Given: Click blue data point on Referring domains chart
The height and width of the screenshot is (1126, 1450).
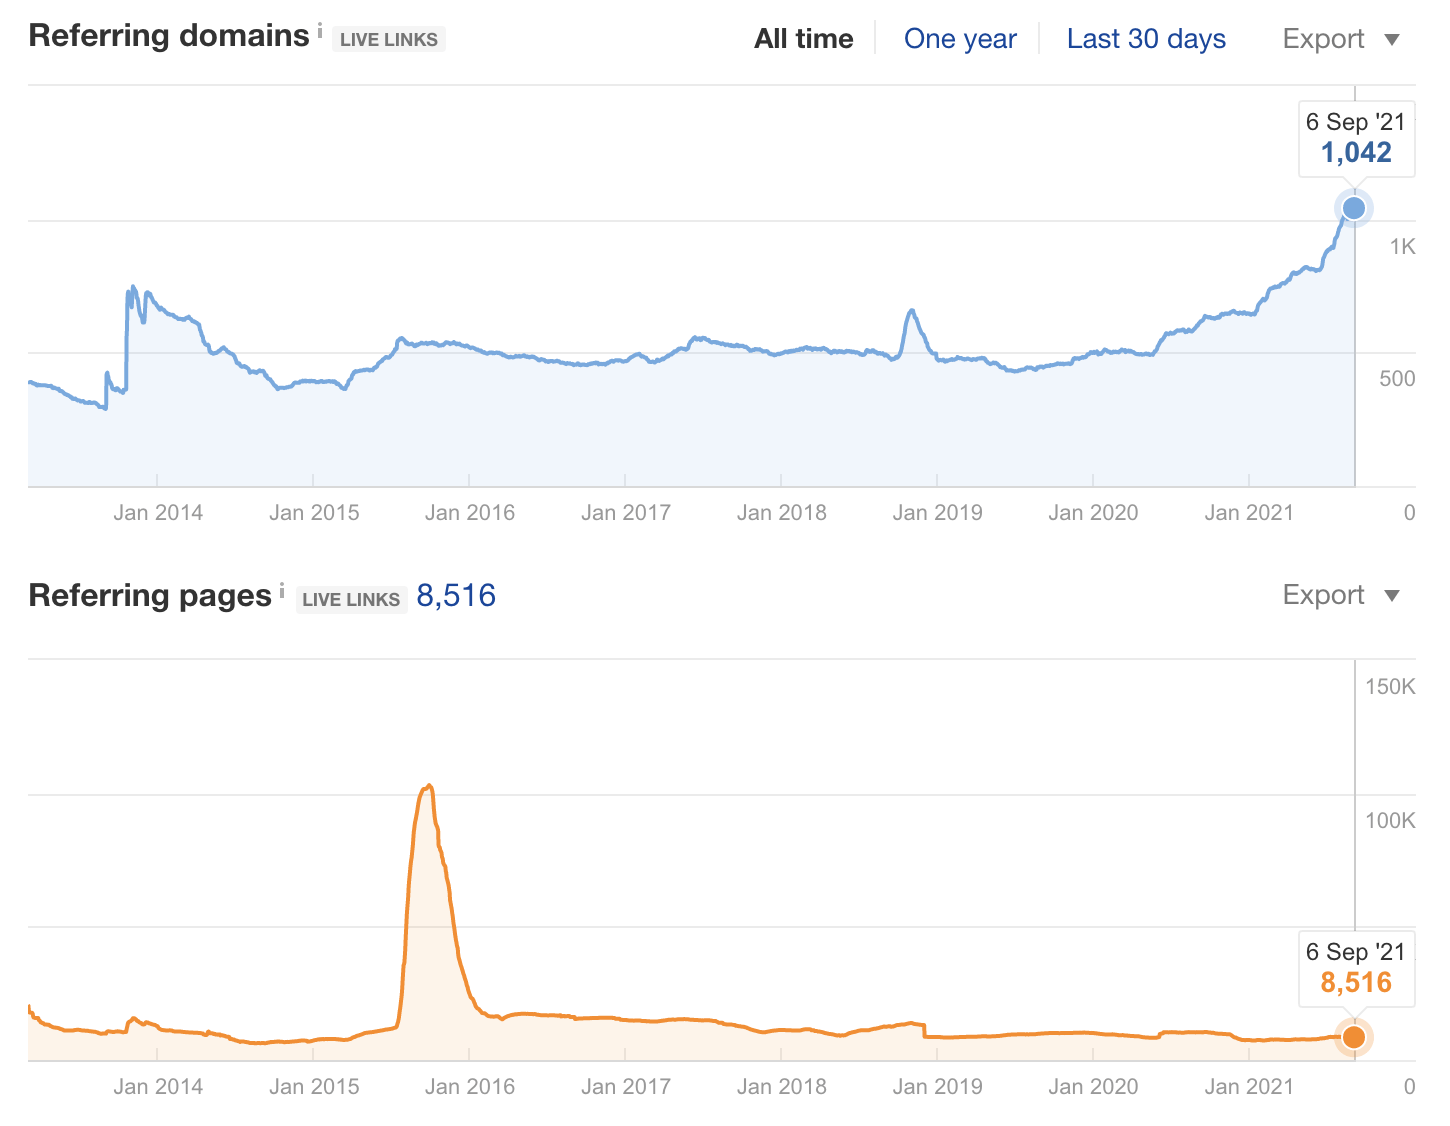Looking at the screenshot, I should pos(1354,208).
